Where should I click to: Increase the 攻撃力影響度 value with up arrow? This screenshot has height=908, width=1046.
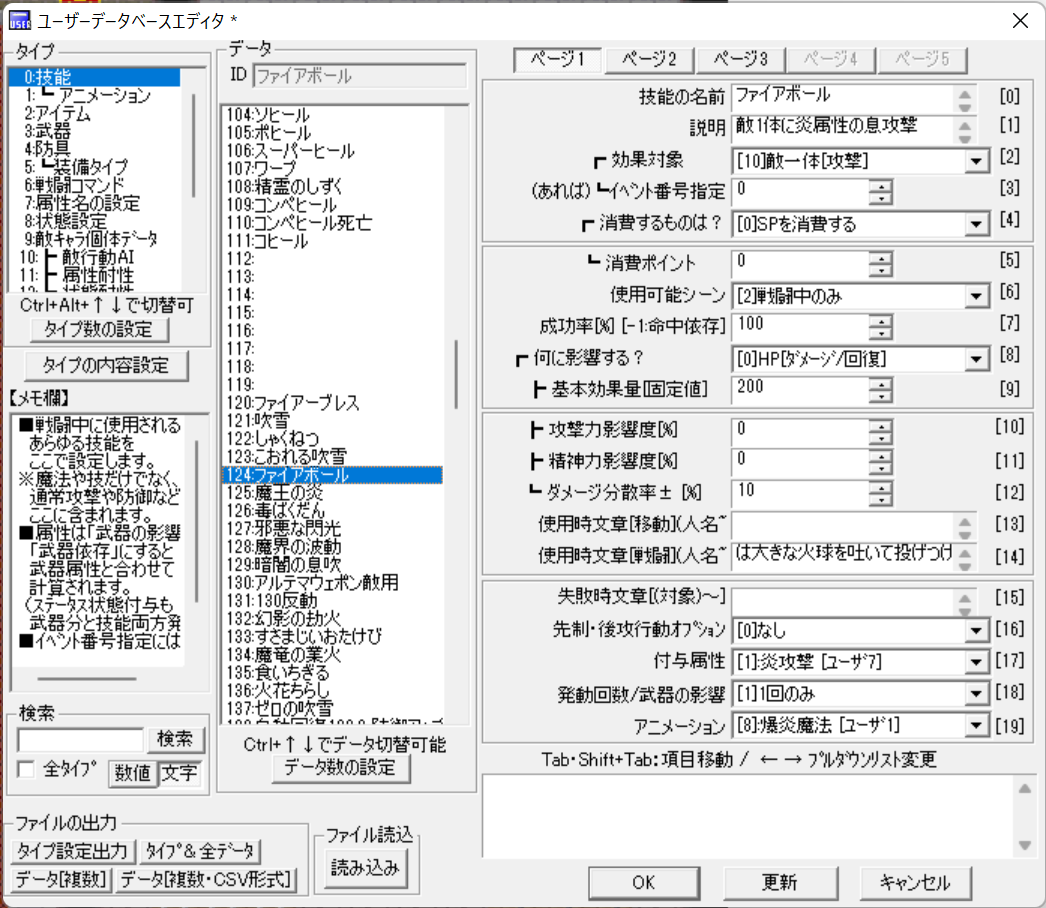(x=881, y=426)
